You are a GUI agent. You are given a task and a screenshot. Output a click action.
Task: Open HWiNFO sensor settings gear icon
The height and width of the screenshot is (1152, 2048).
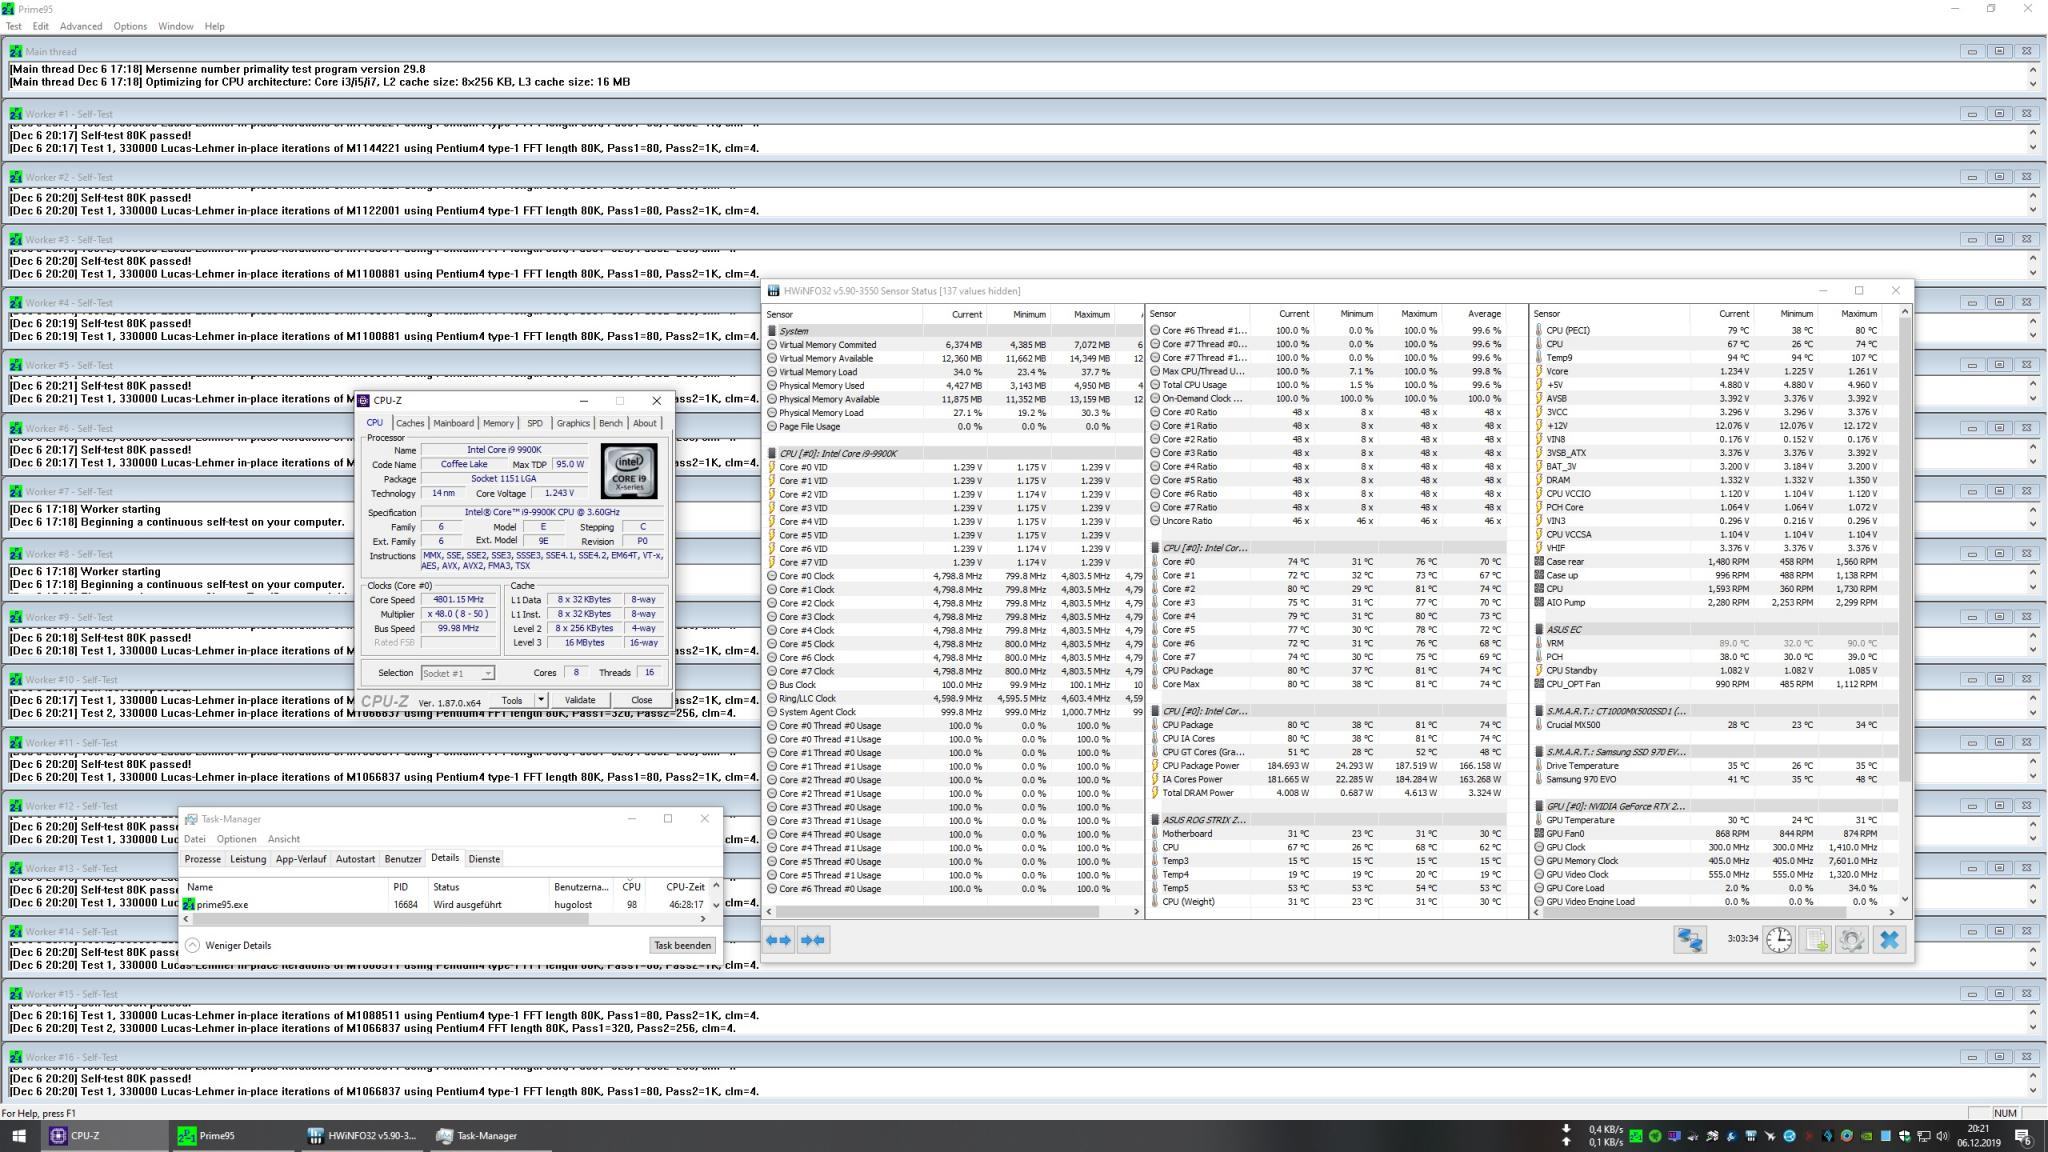point(1851,940)
